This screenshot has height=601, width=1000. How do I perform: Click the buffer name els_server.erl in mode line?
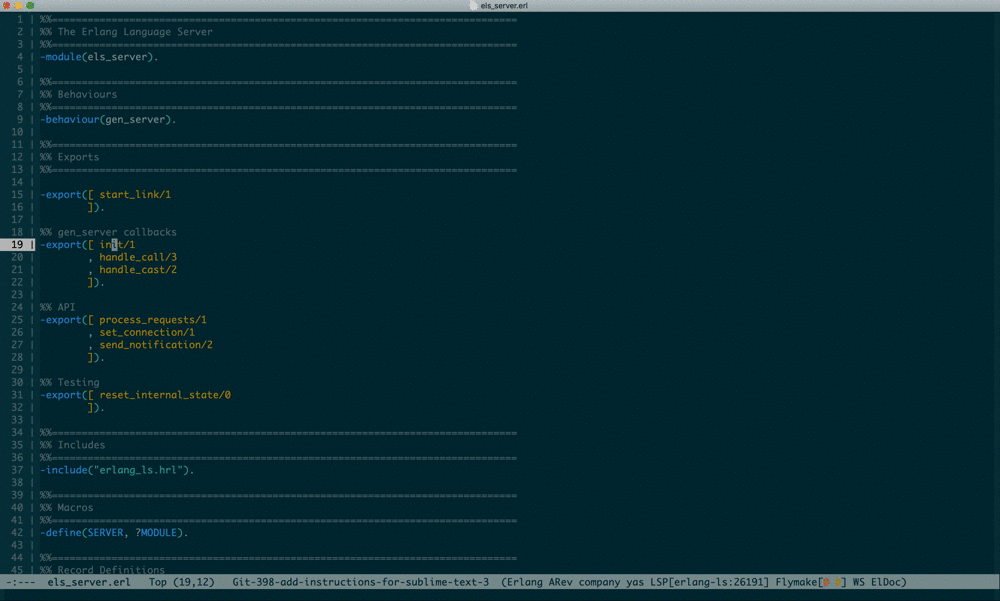pos(89,582)
